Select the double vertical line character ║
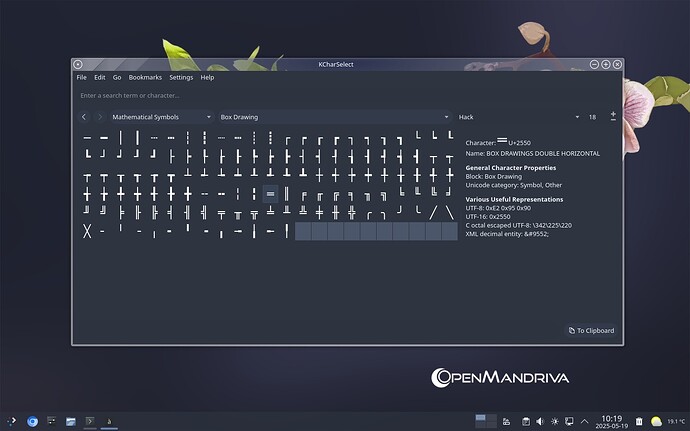This screenshot has height=431, width=690. pos(286,194)
